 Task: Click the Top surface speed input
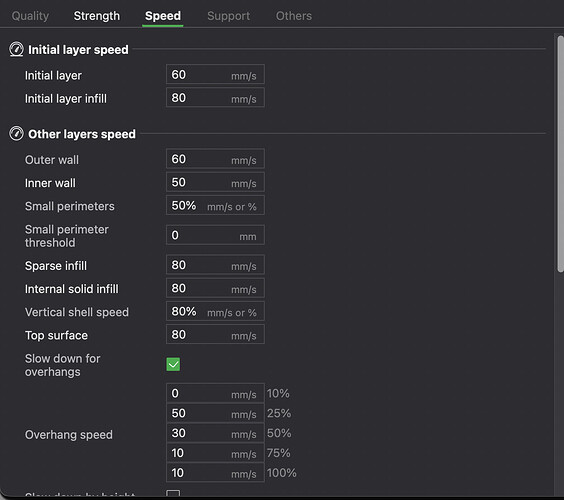pos(215,335)
